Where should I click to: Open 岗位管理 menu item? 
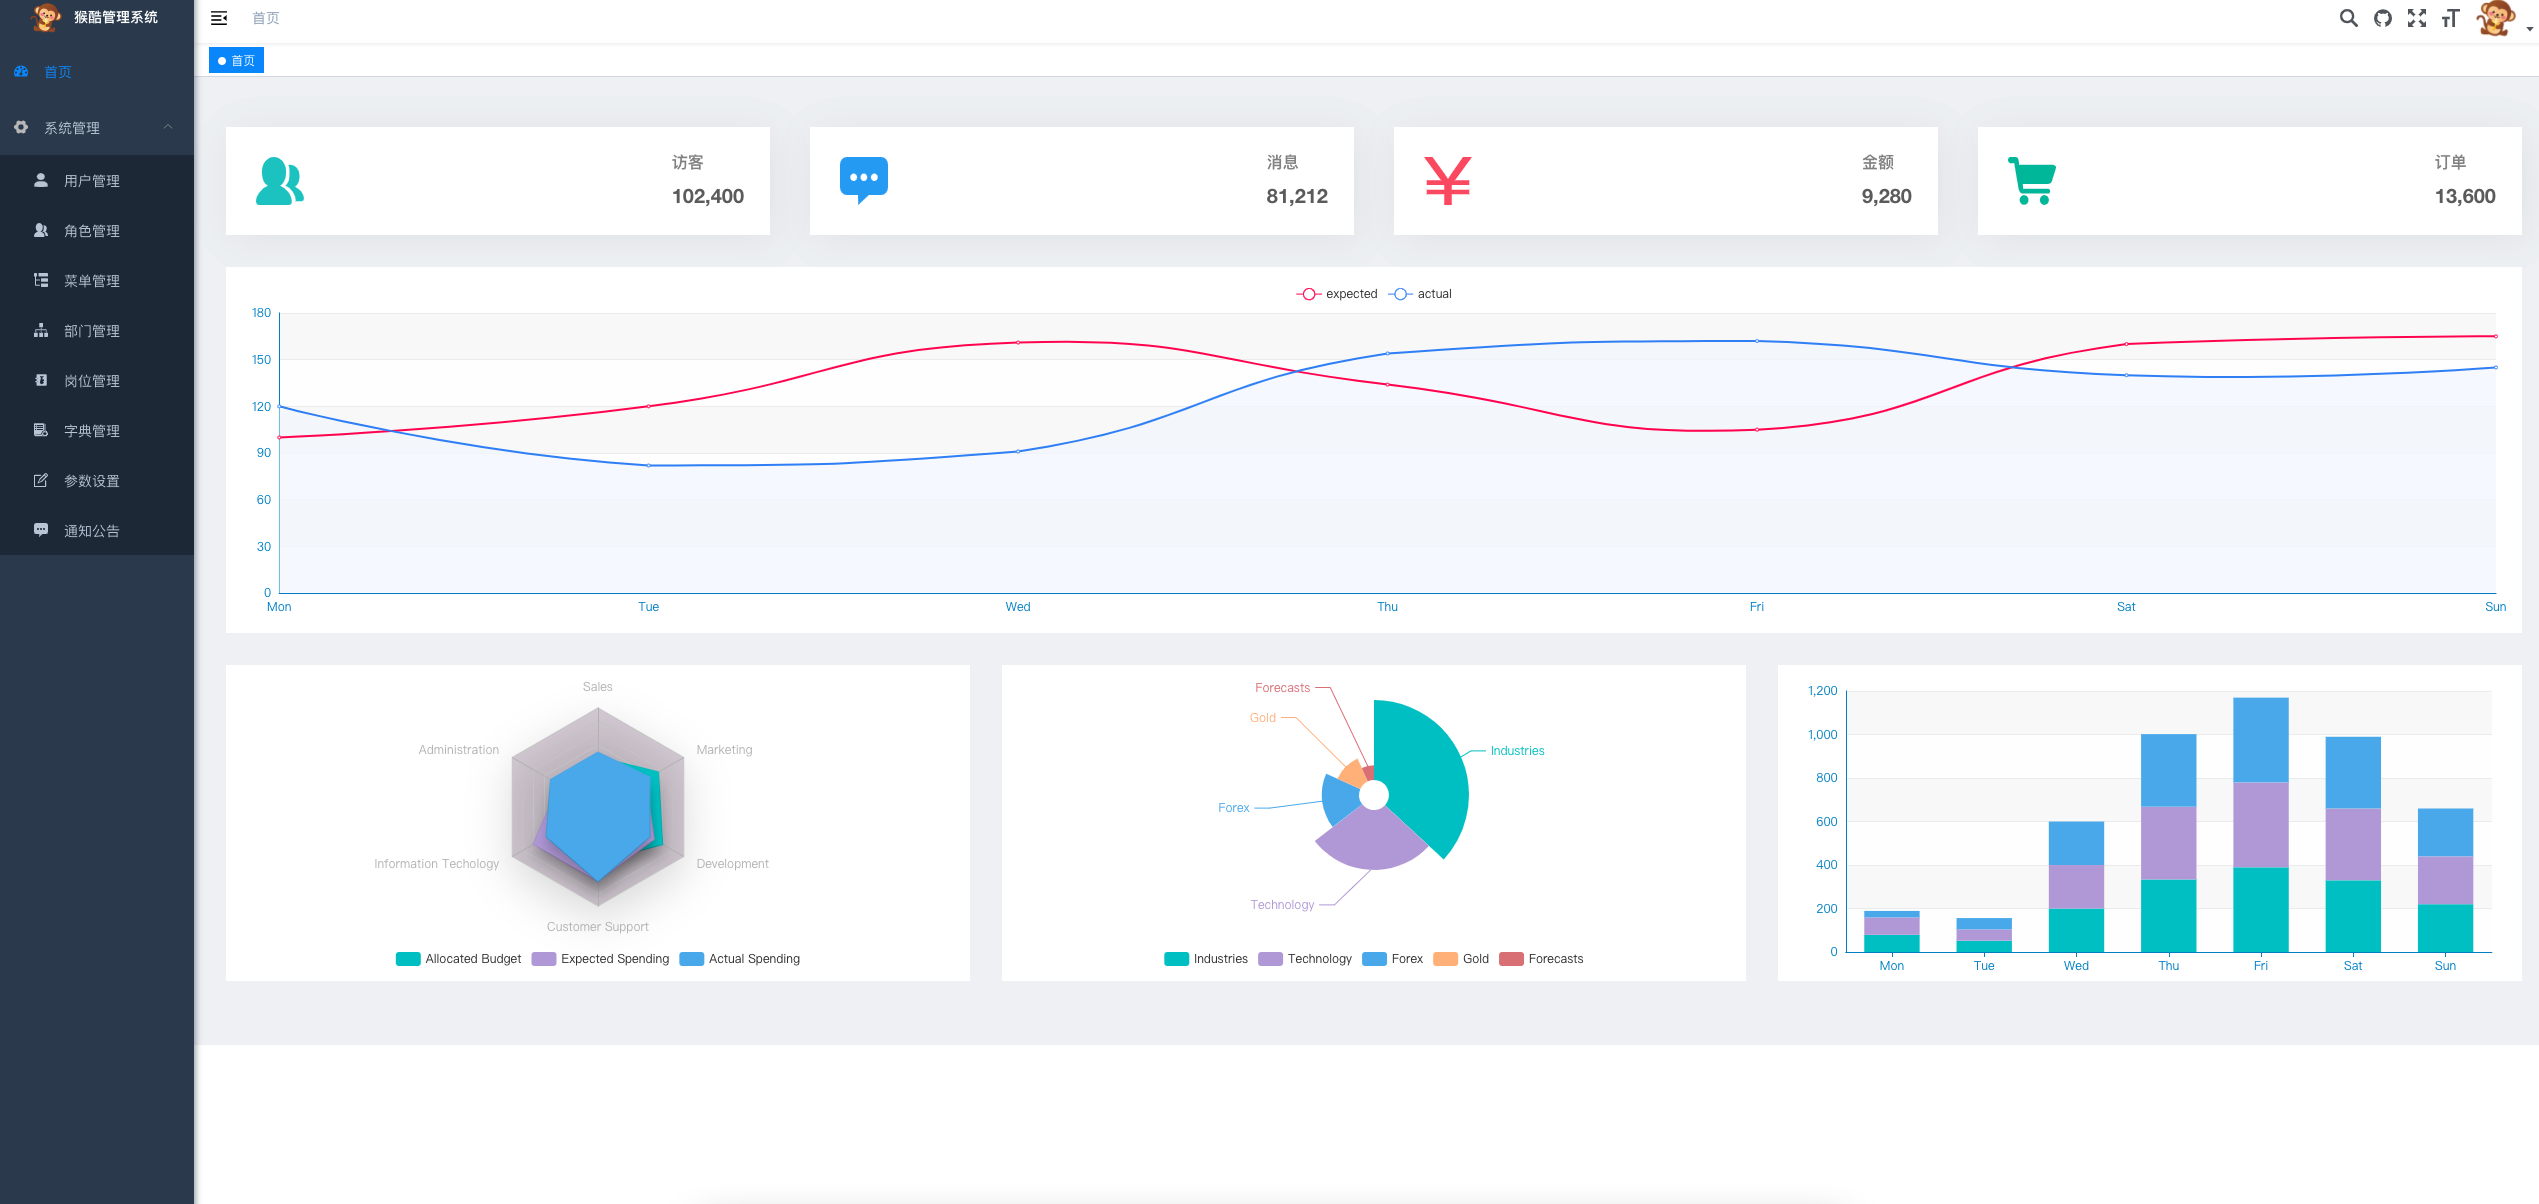coord(97,381)
